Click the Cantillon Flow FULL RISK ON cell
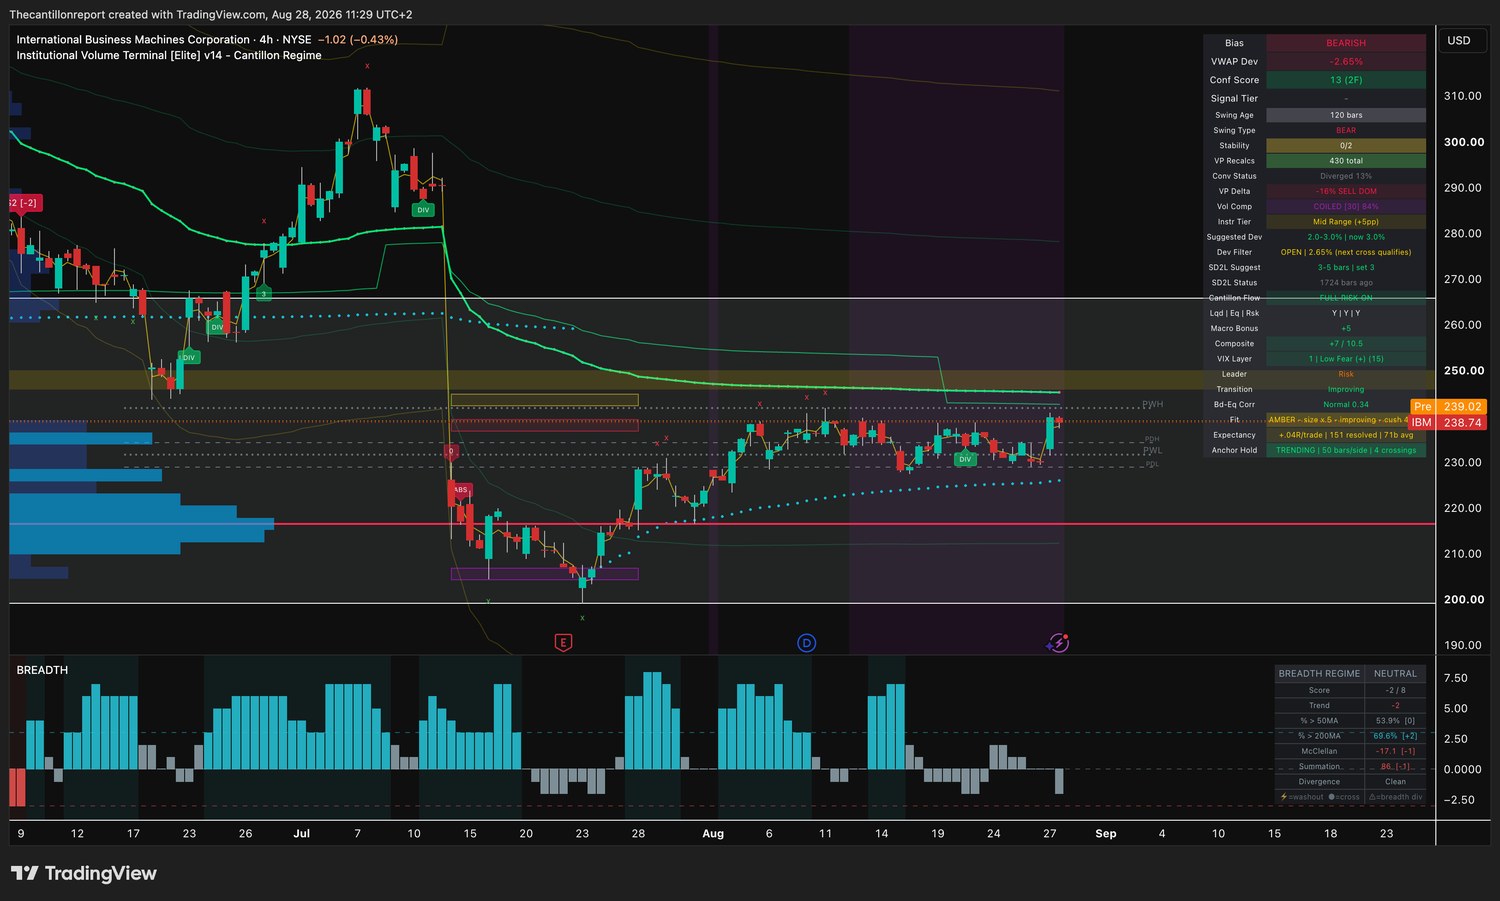 coord(1346,298)
